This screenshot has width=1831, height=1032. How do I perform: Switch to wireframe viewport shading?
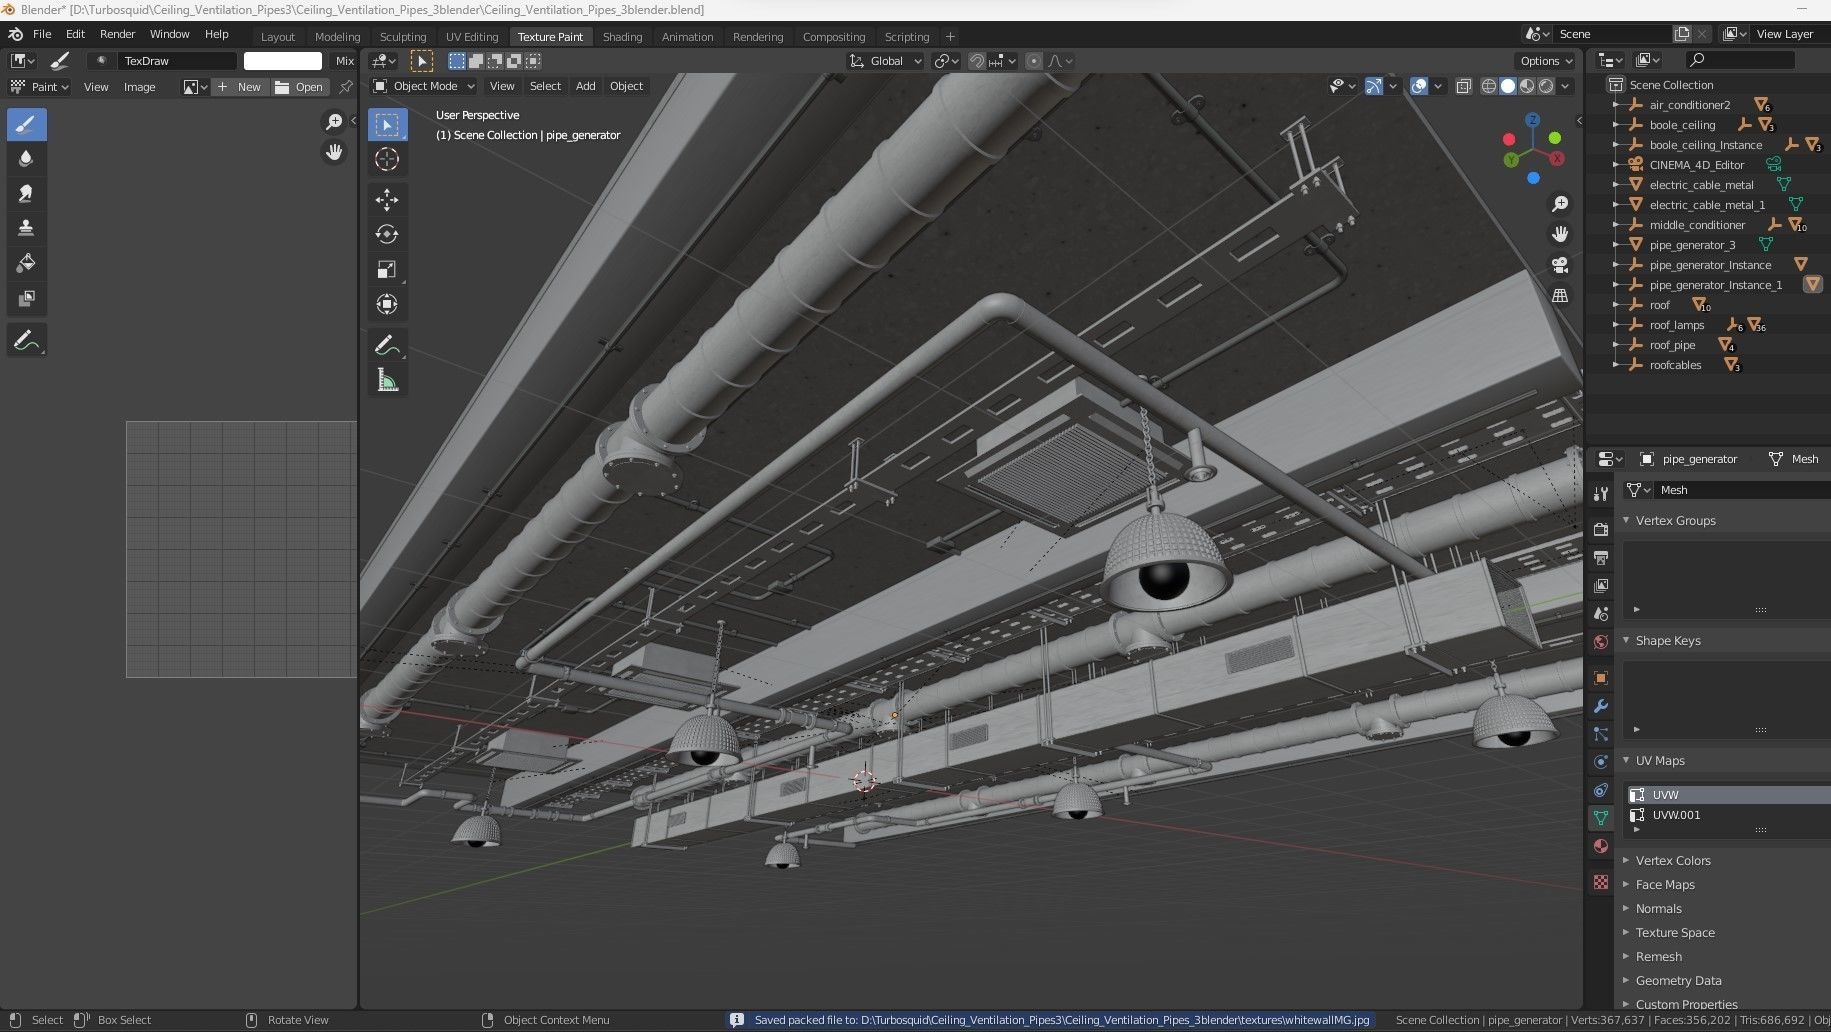tap(1489, 86)
